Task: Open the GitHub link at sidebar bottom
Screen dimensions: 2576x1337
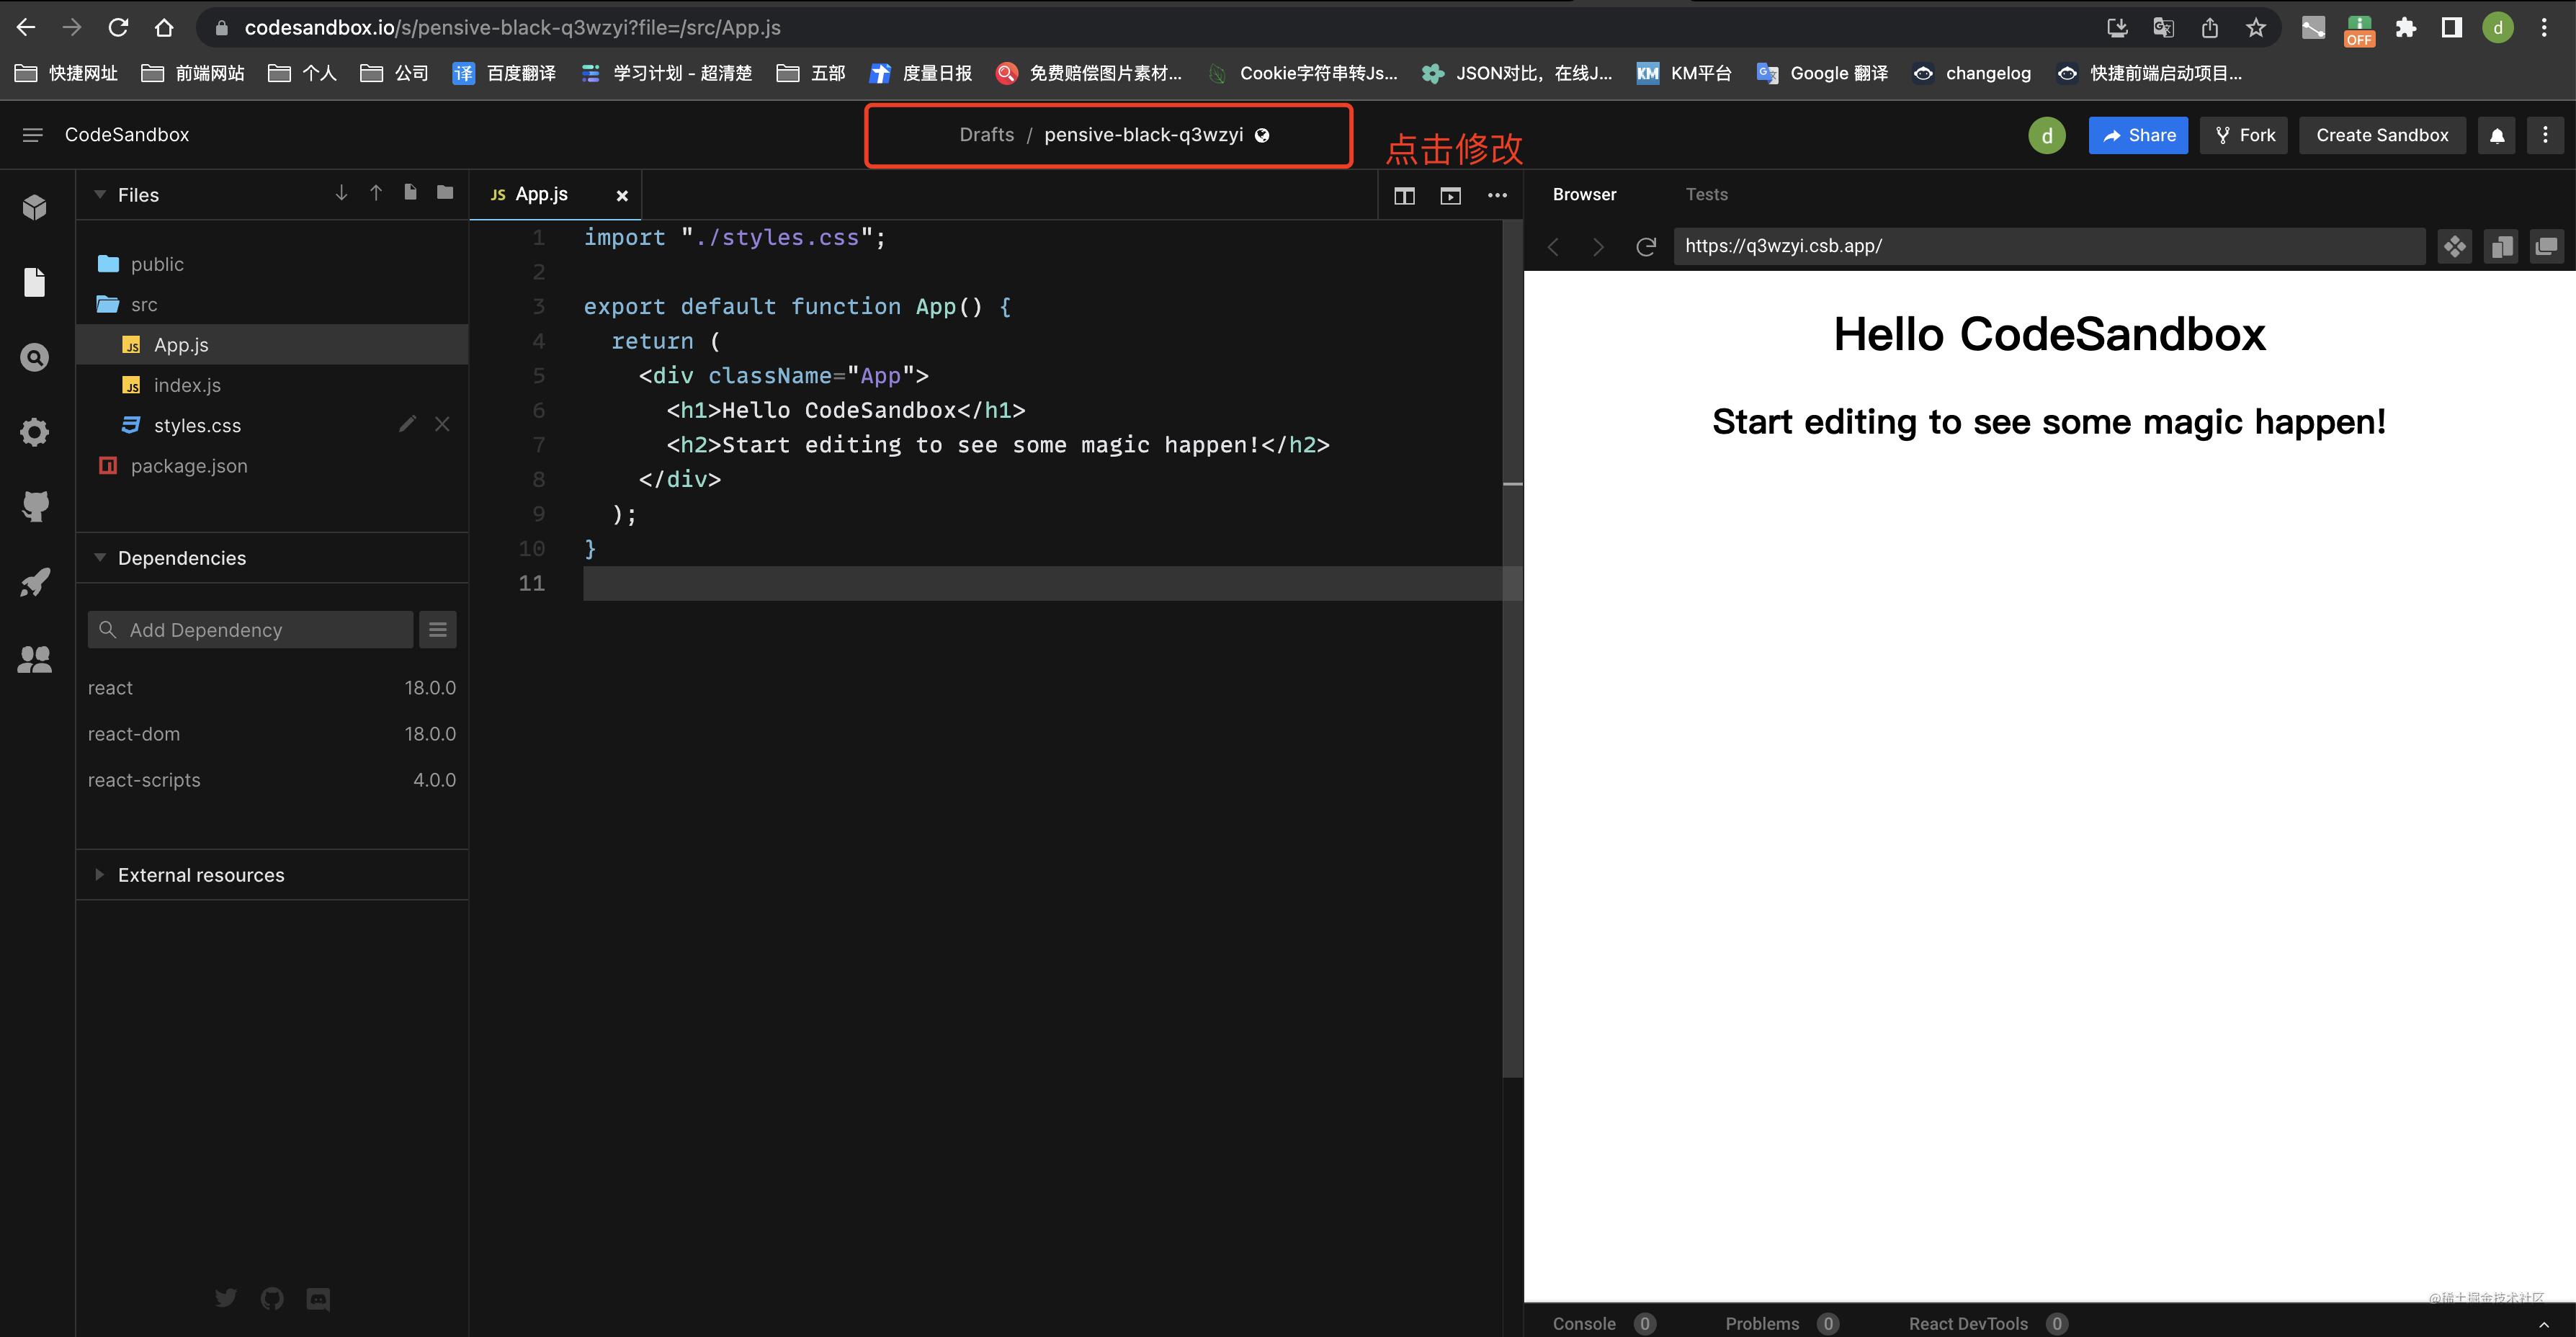Action: click(272, 1299)
